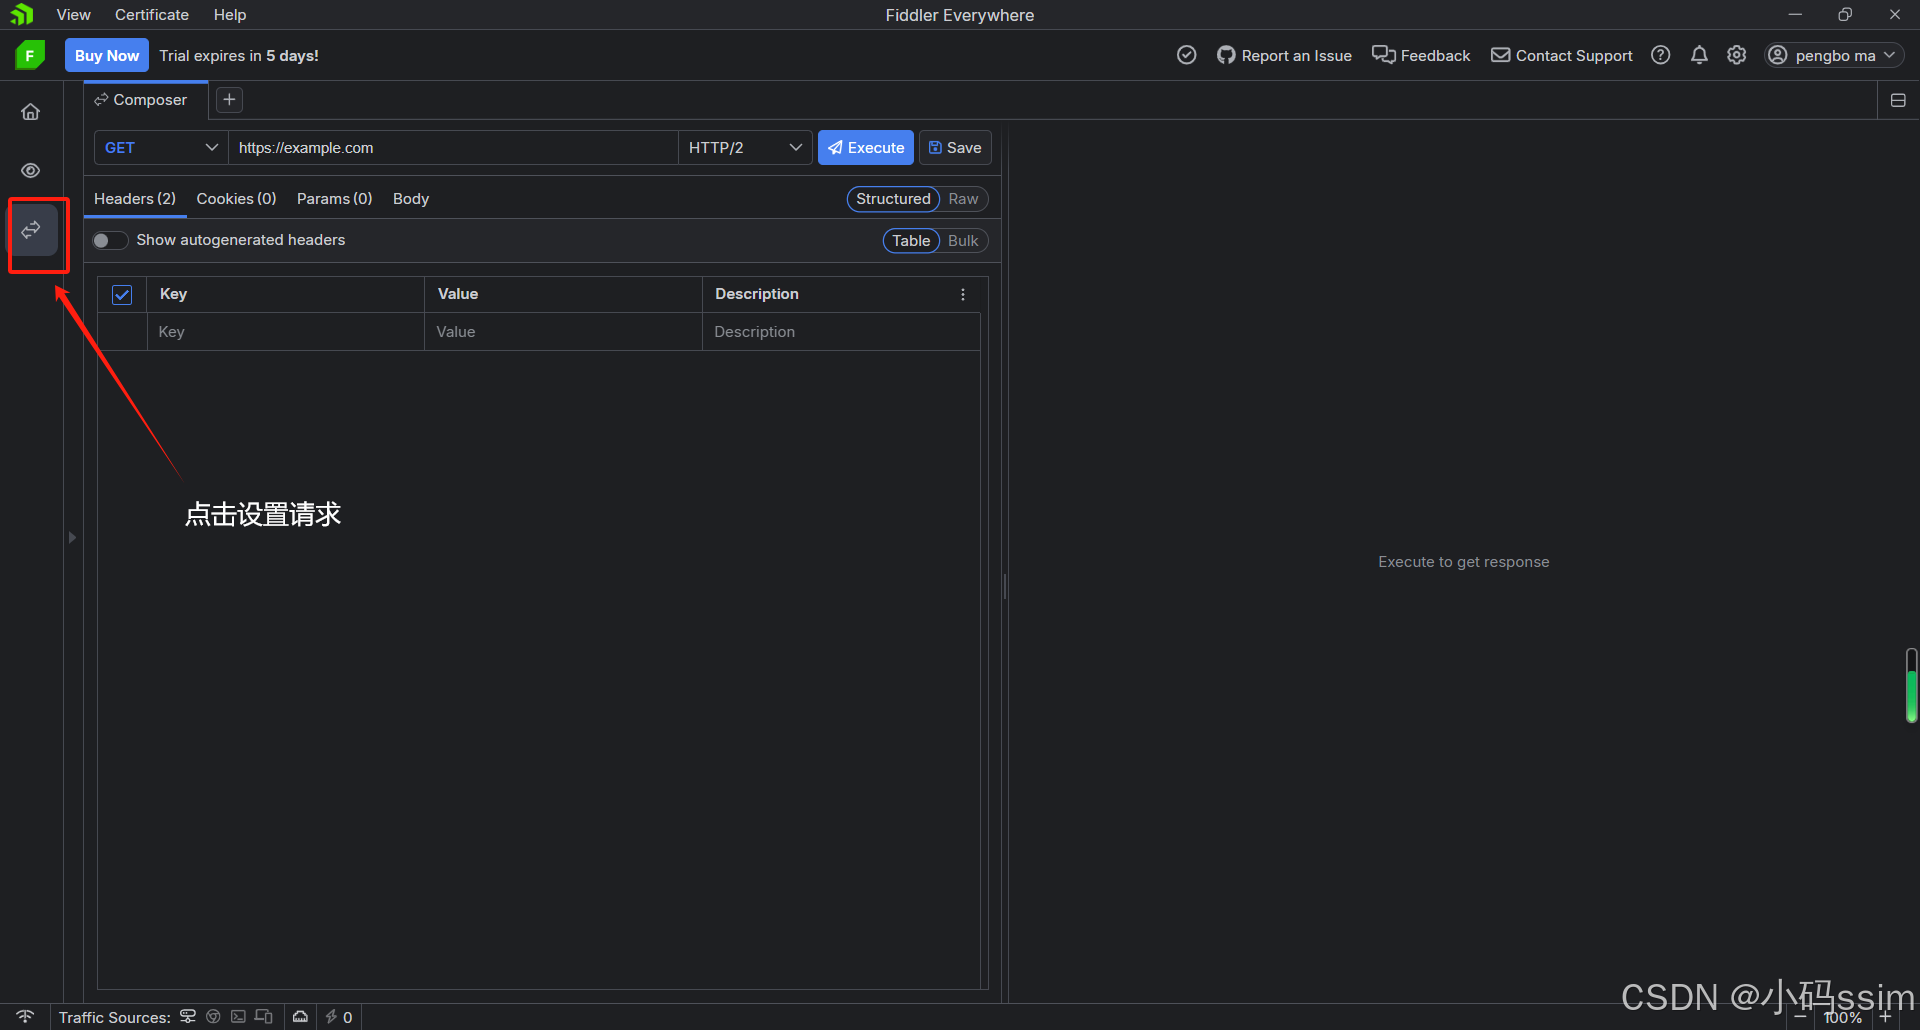This screenshot has height=1030, width=1920.
Task: Switch to the Headers (2) tab
Action: tap(135, 199)
